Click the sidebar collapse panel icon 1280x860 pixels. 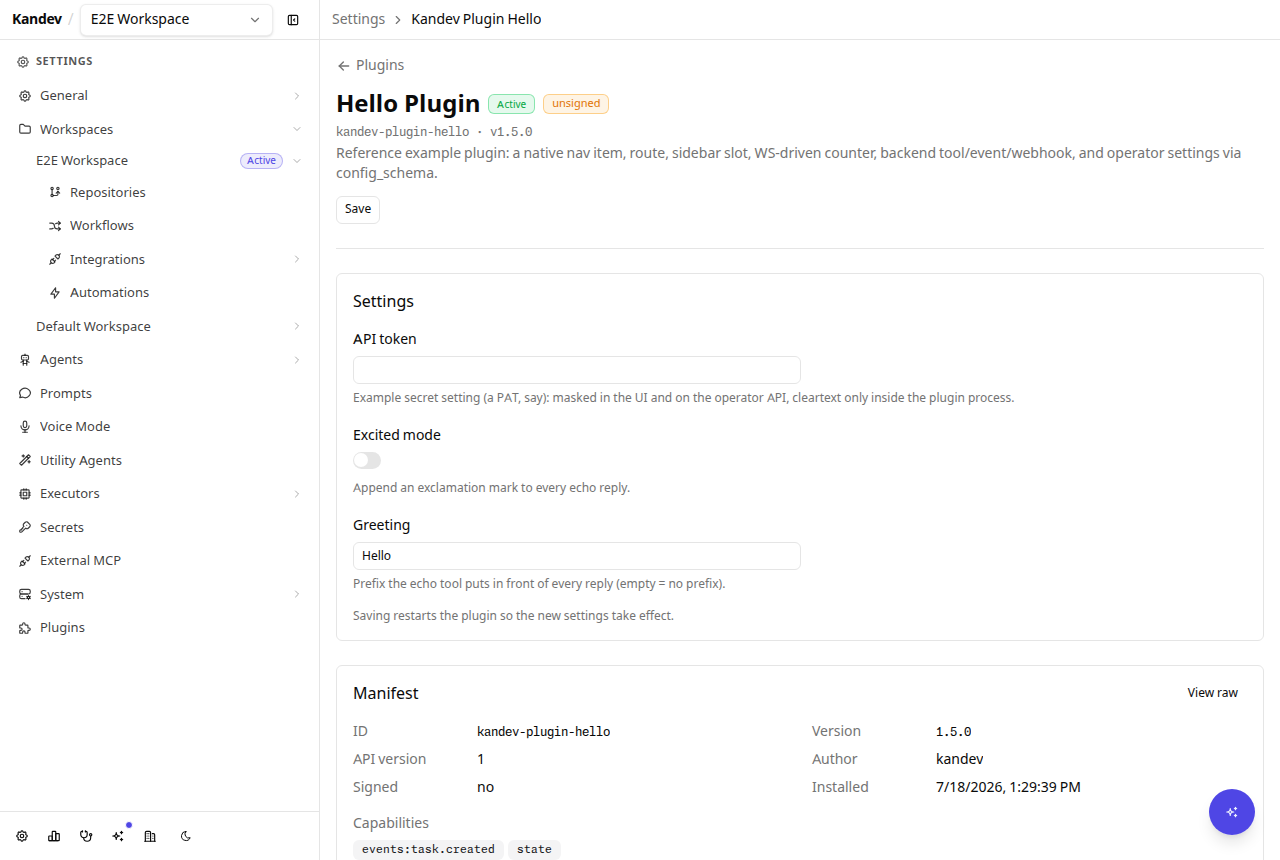(x=293, y=20)
